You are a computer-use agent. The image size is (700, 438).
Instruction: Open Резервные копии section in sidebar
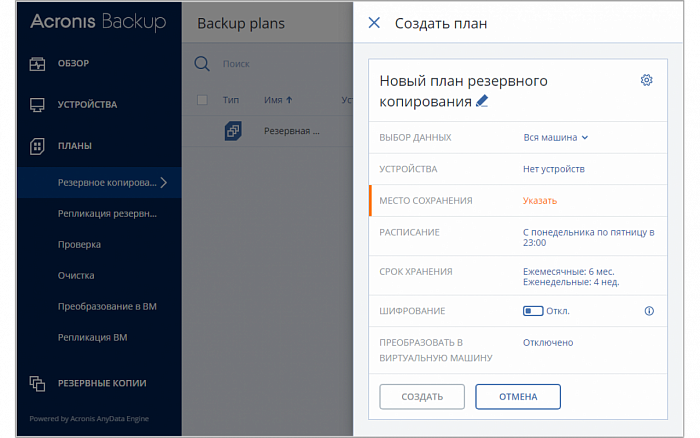pyautogui.click(x=101, y=383)
